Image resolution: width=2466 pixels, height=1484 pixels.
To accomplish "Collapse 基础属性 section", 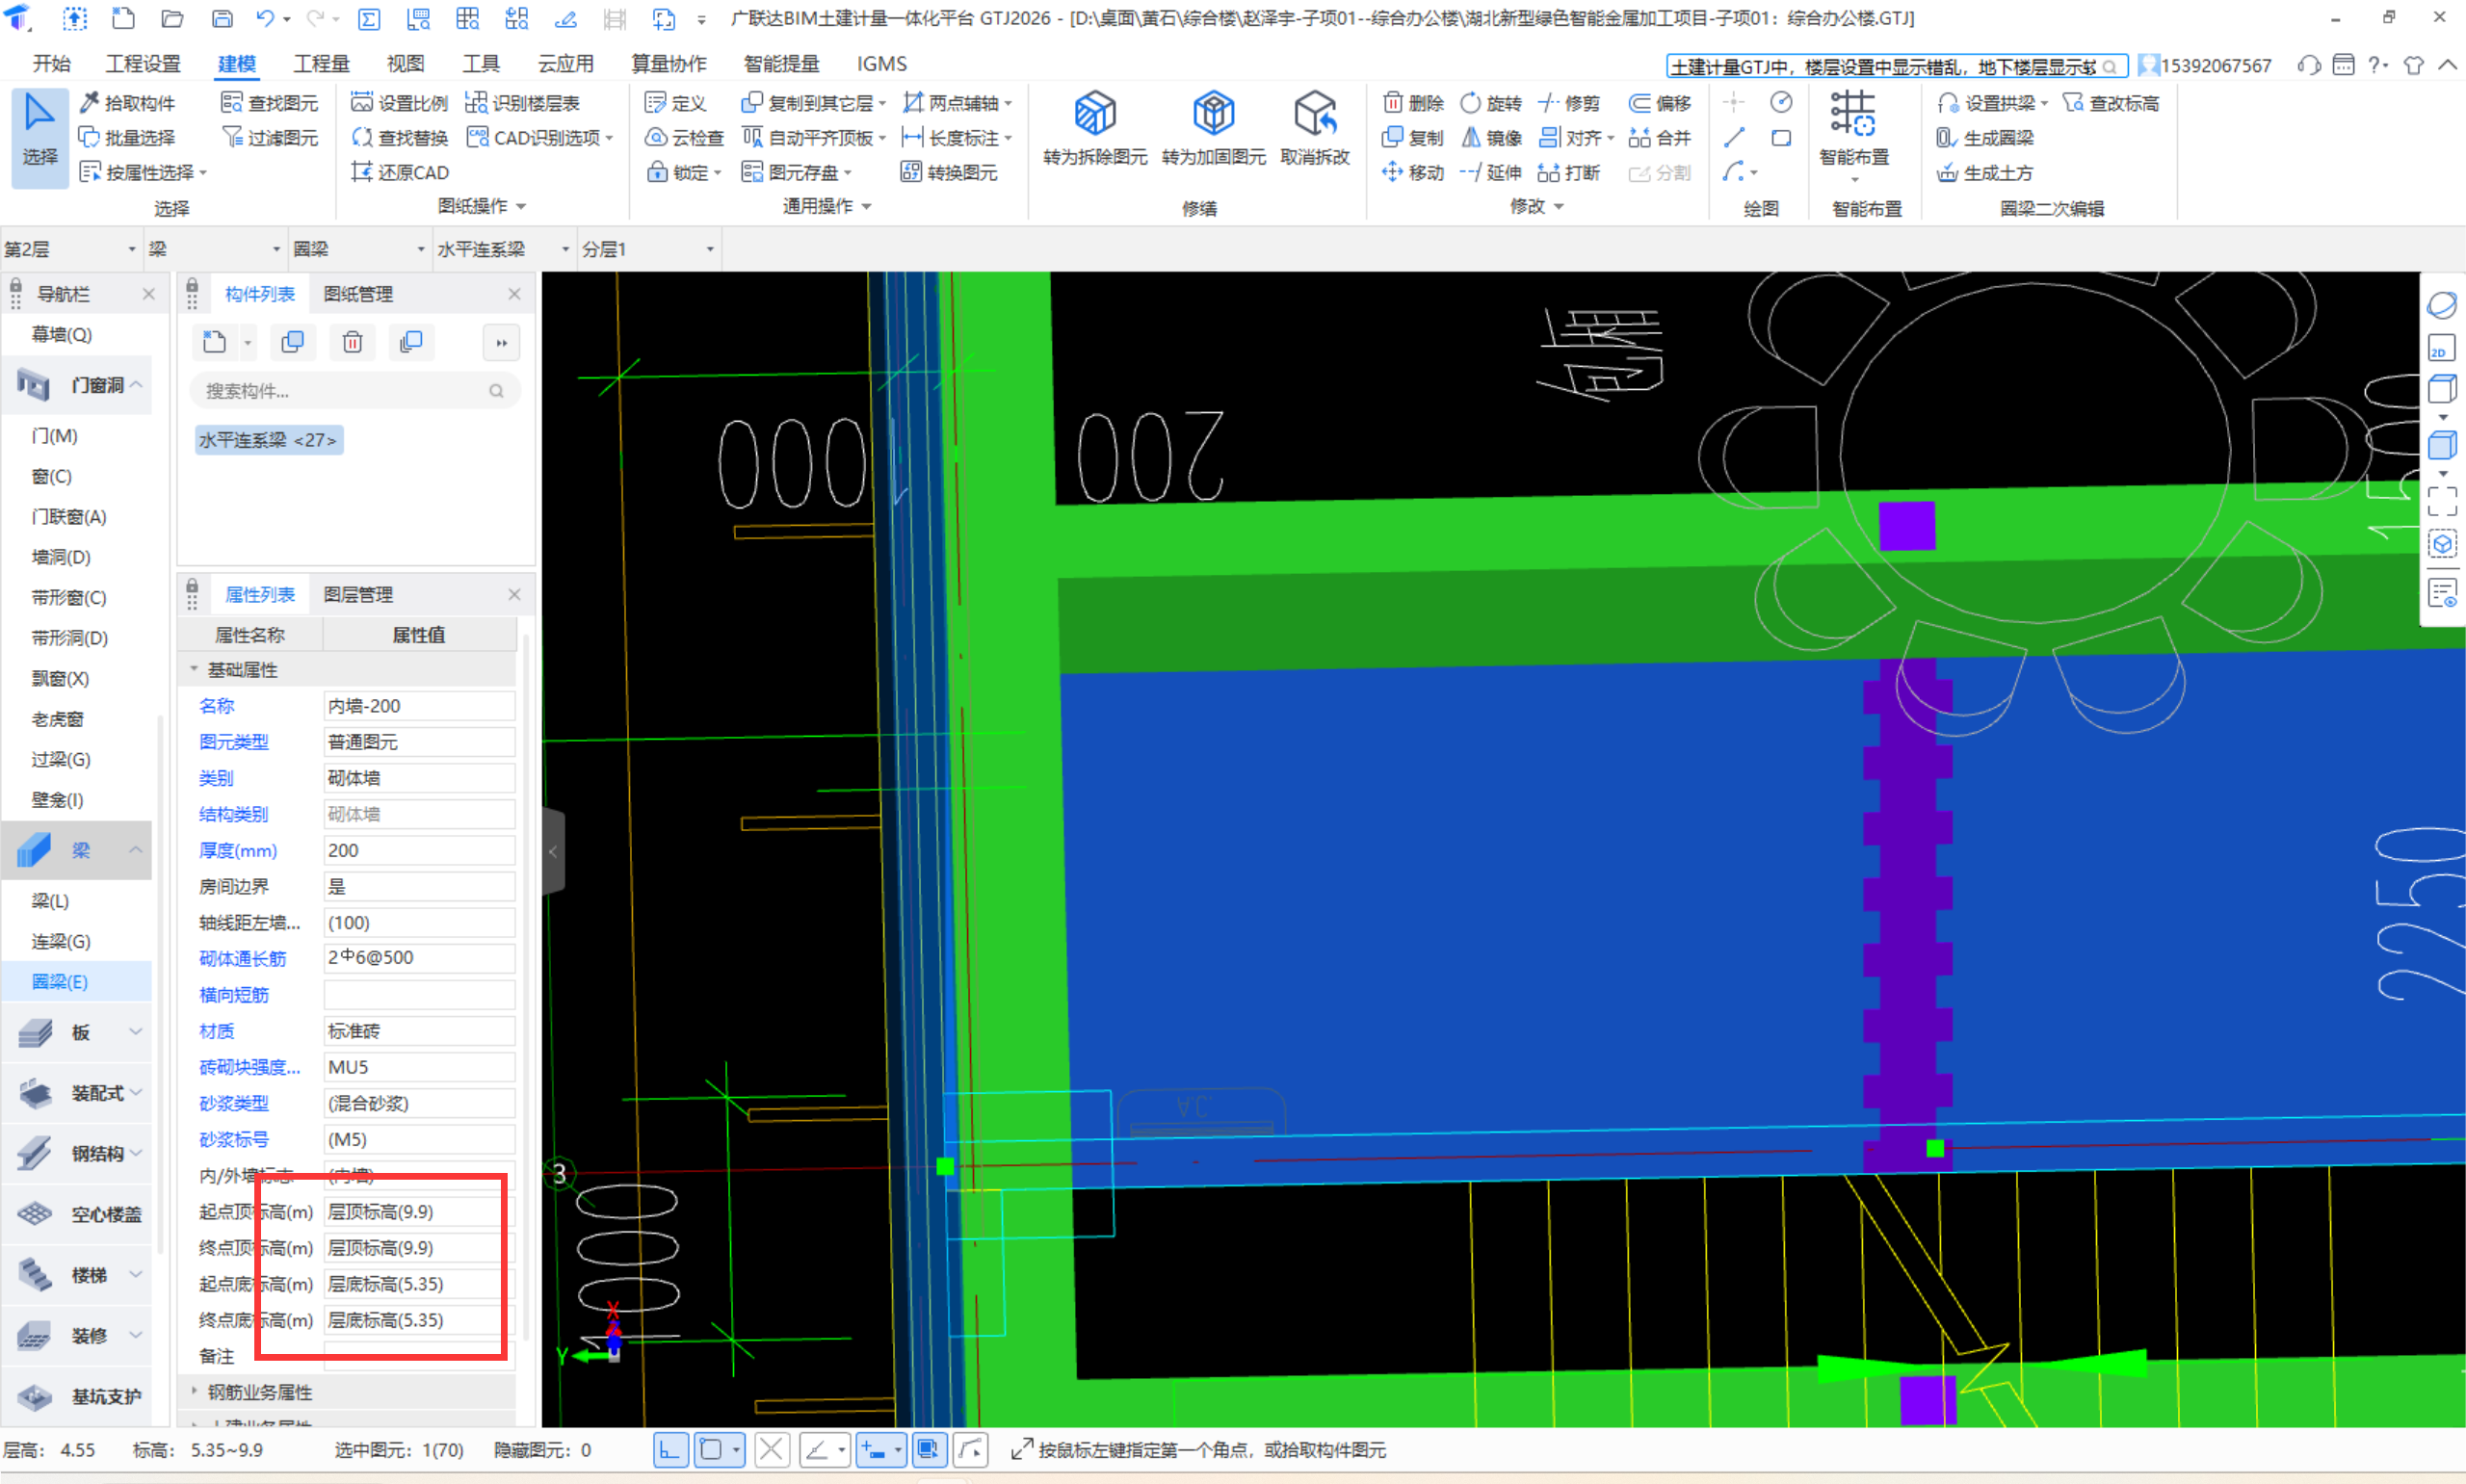I will 194,669.
